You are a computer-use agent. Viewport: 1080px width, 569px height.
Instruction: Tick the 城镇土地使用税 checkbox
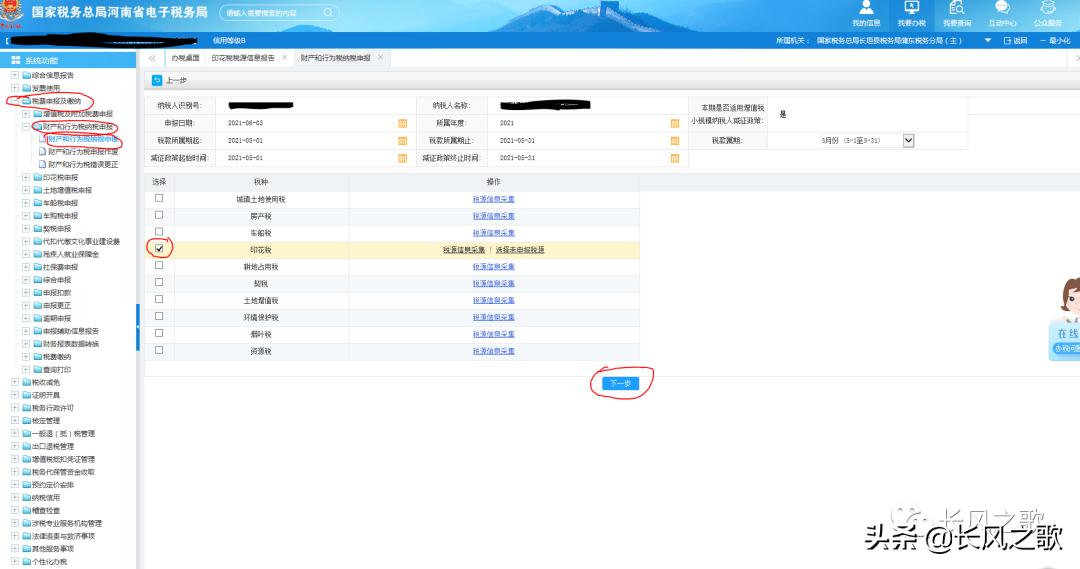click(159, 198)
